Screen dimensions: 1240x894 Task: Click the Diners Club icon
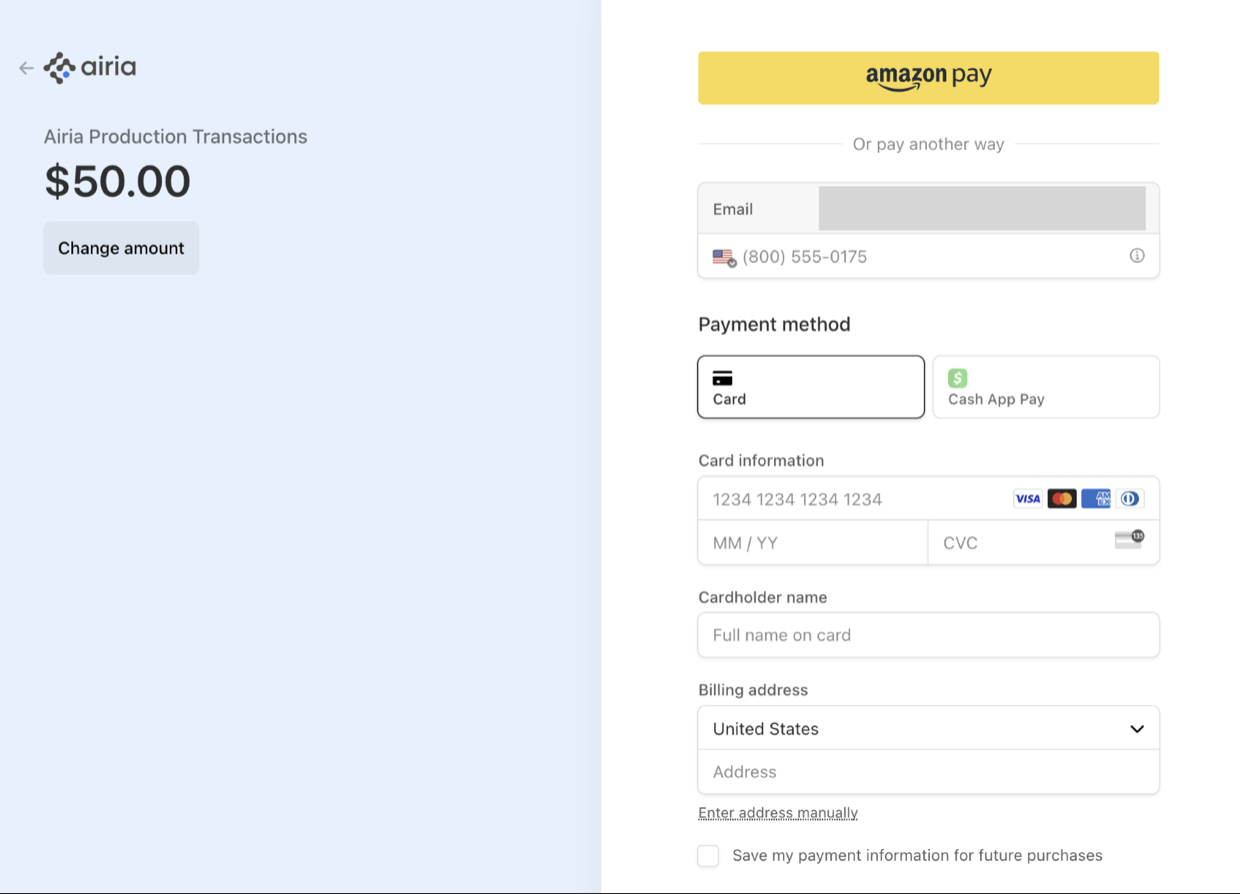click(x=1130, y=498)
